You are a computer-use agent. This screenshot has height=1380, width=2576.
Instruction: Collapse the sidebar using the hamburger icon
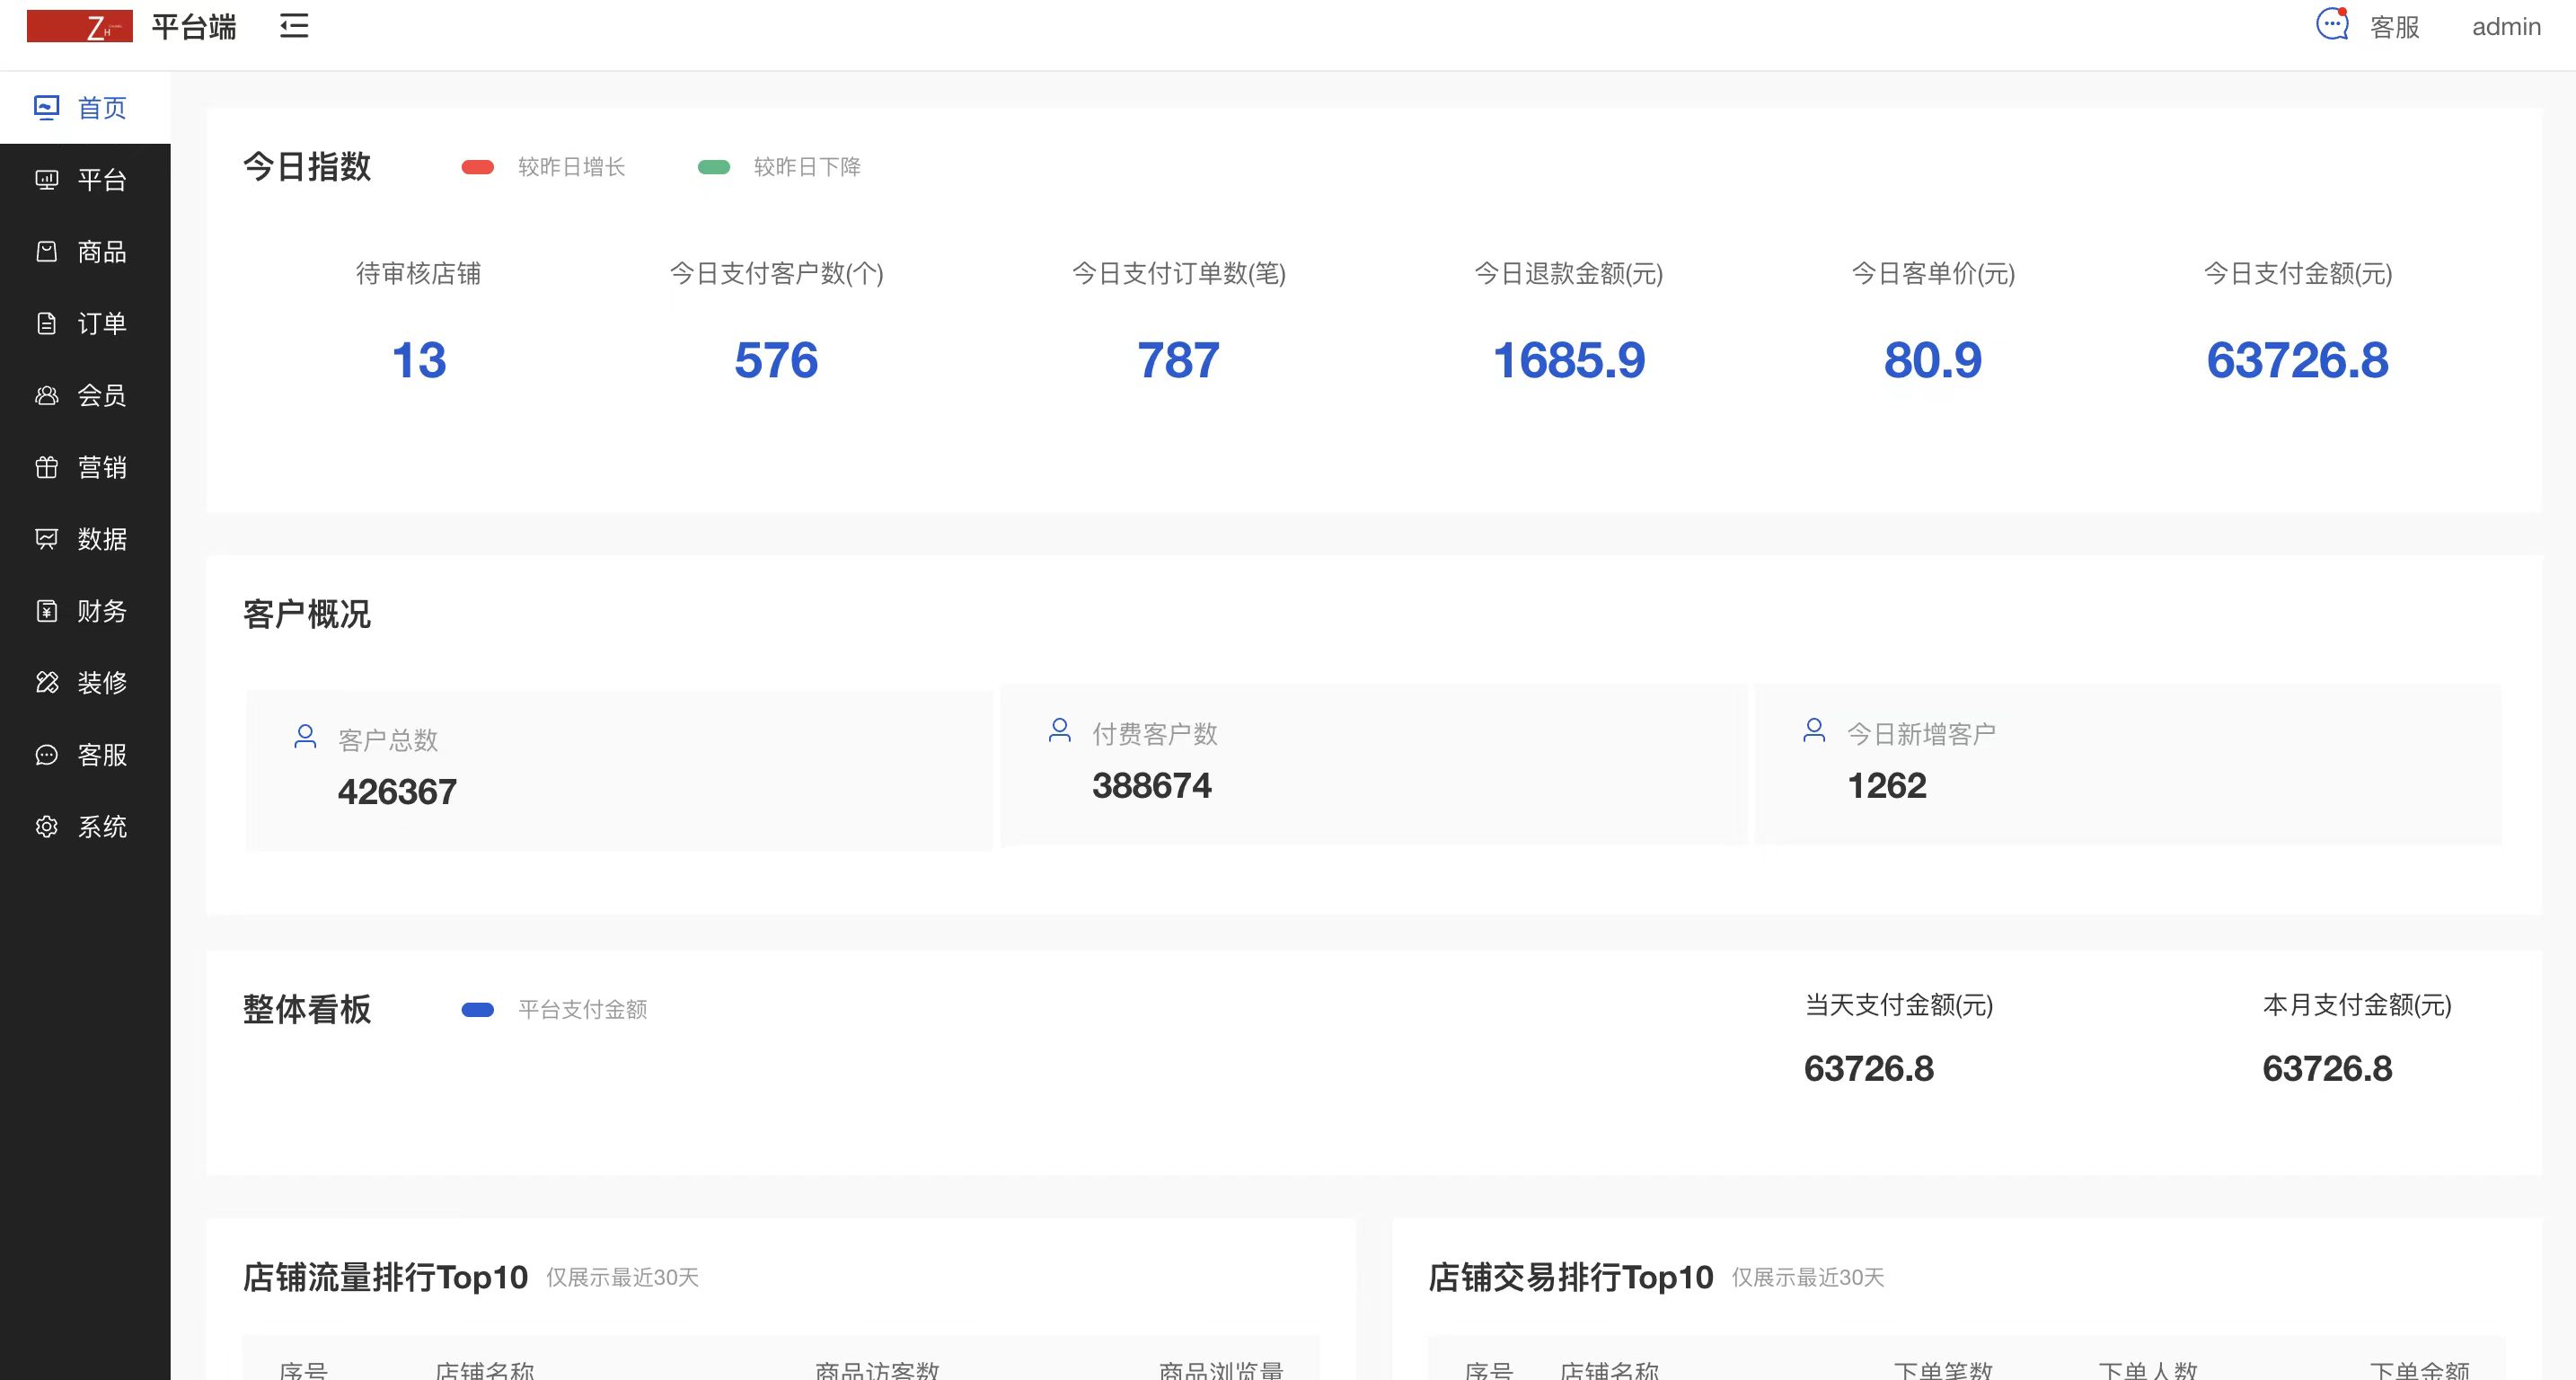[293, 26]
